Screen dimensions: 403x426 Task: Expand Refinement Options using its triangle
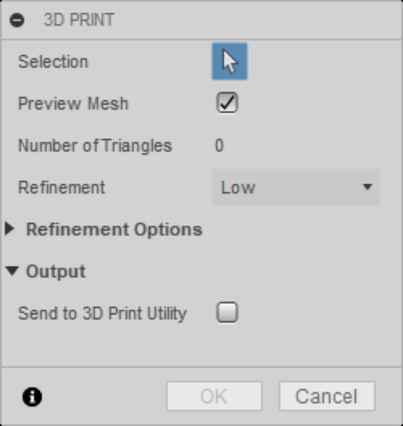point(10,229)
